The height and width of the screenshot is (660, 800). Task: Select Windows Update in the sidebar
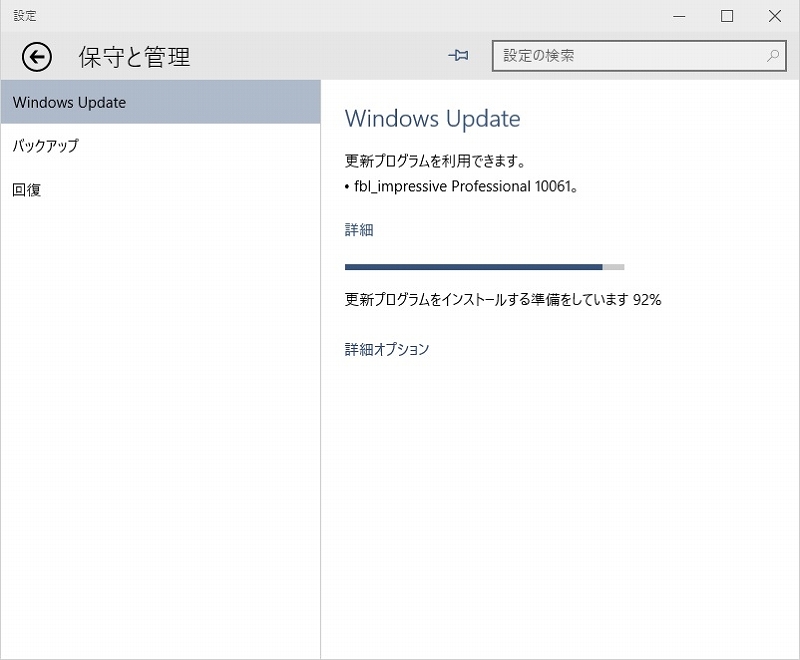point(161,102)
